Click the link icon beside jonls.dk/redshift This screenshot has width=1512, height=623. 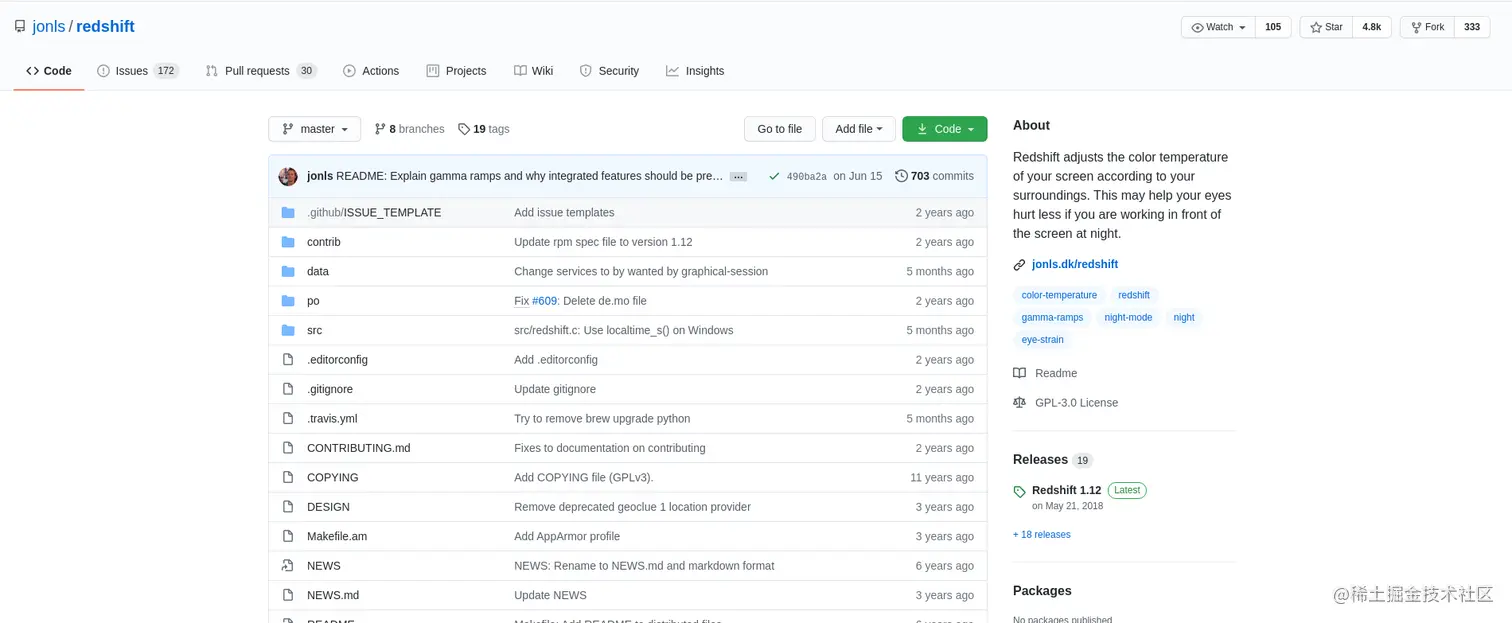click(x=1019, y=265)
